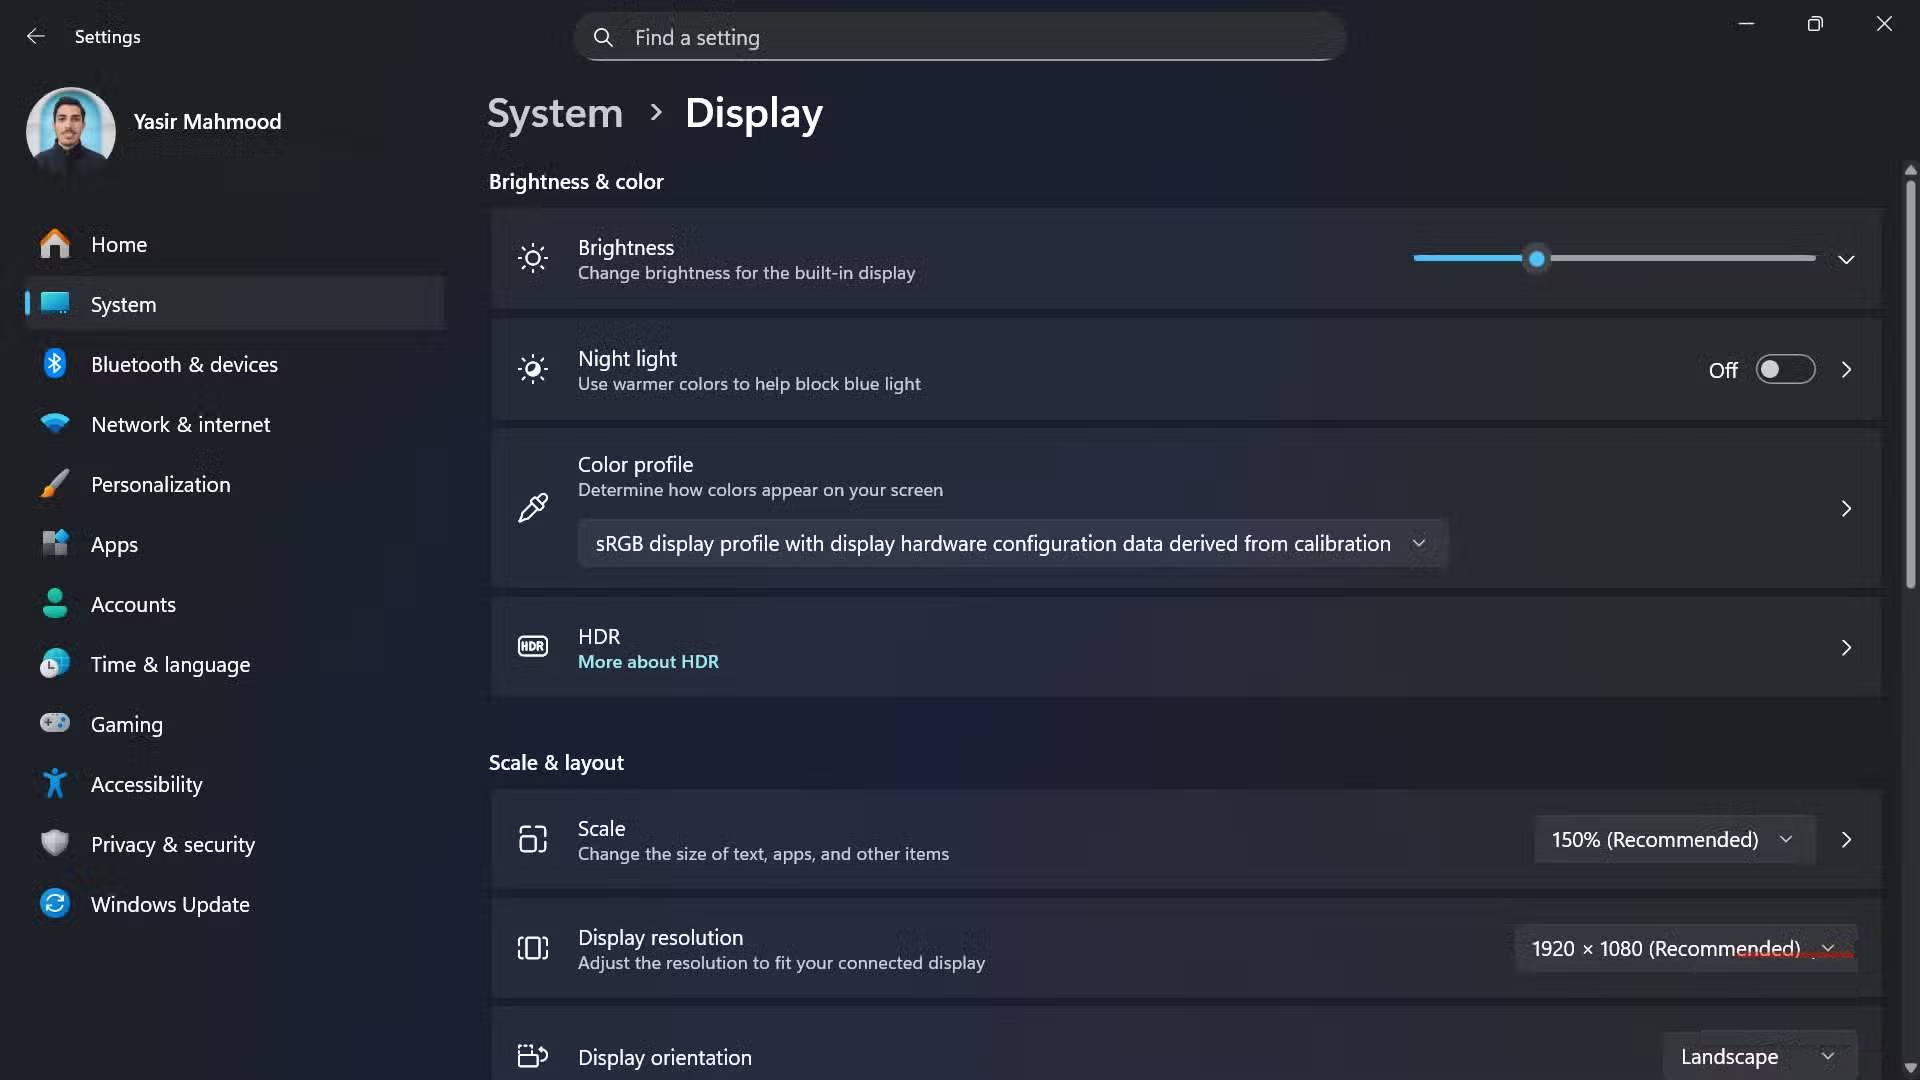Click the brightness slider track
Viewport: 1920px width, 1080px height.
point(1680,259)
